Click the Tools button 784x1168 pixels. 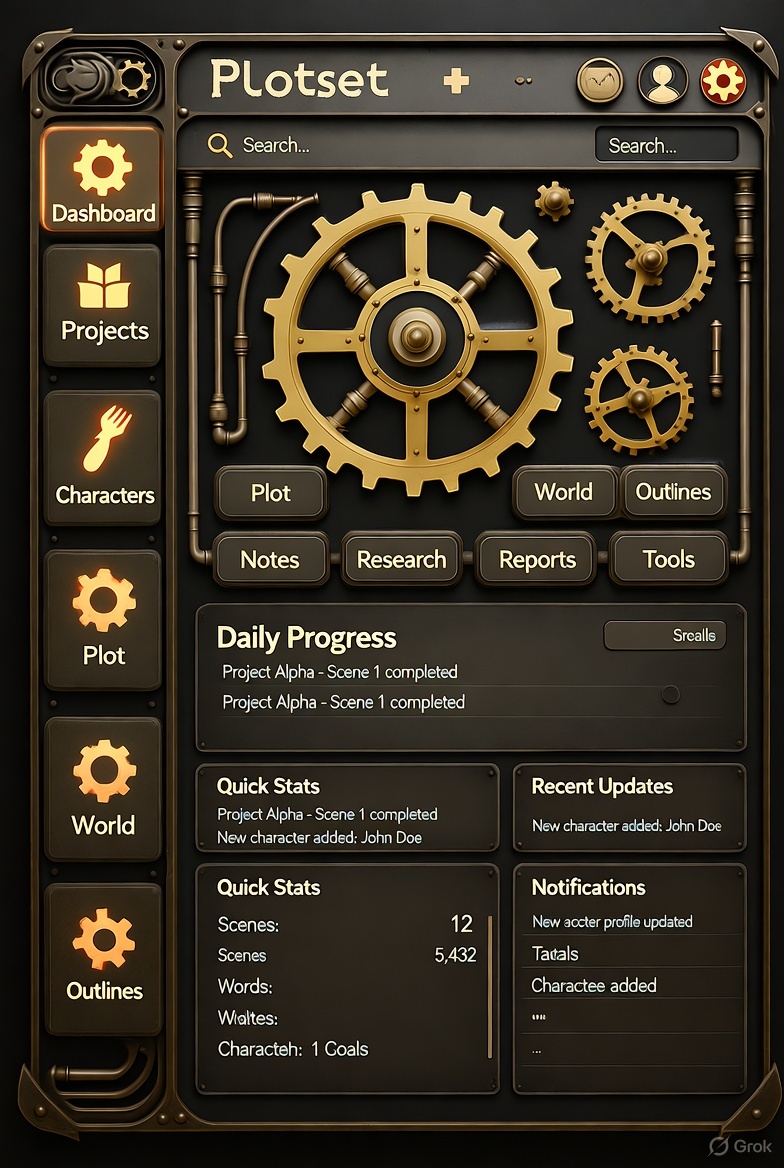tap(668, 559)
